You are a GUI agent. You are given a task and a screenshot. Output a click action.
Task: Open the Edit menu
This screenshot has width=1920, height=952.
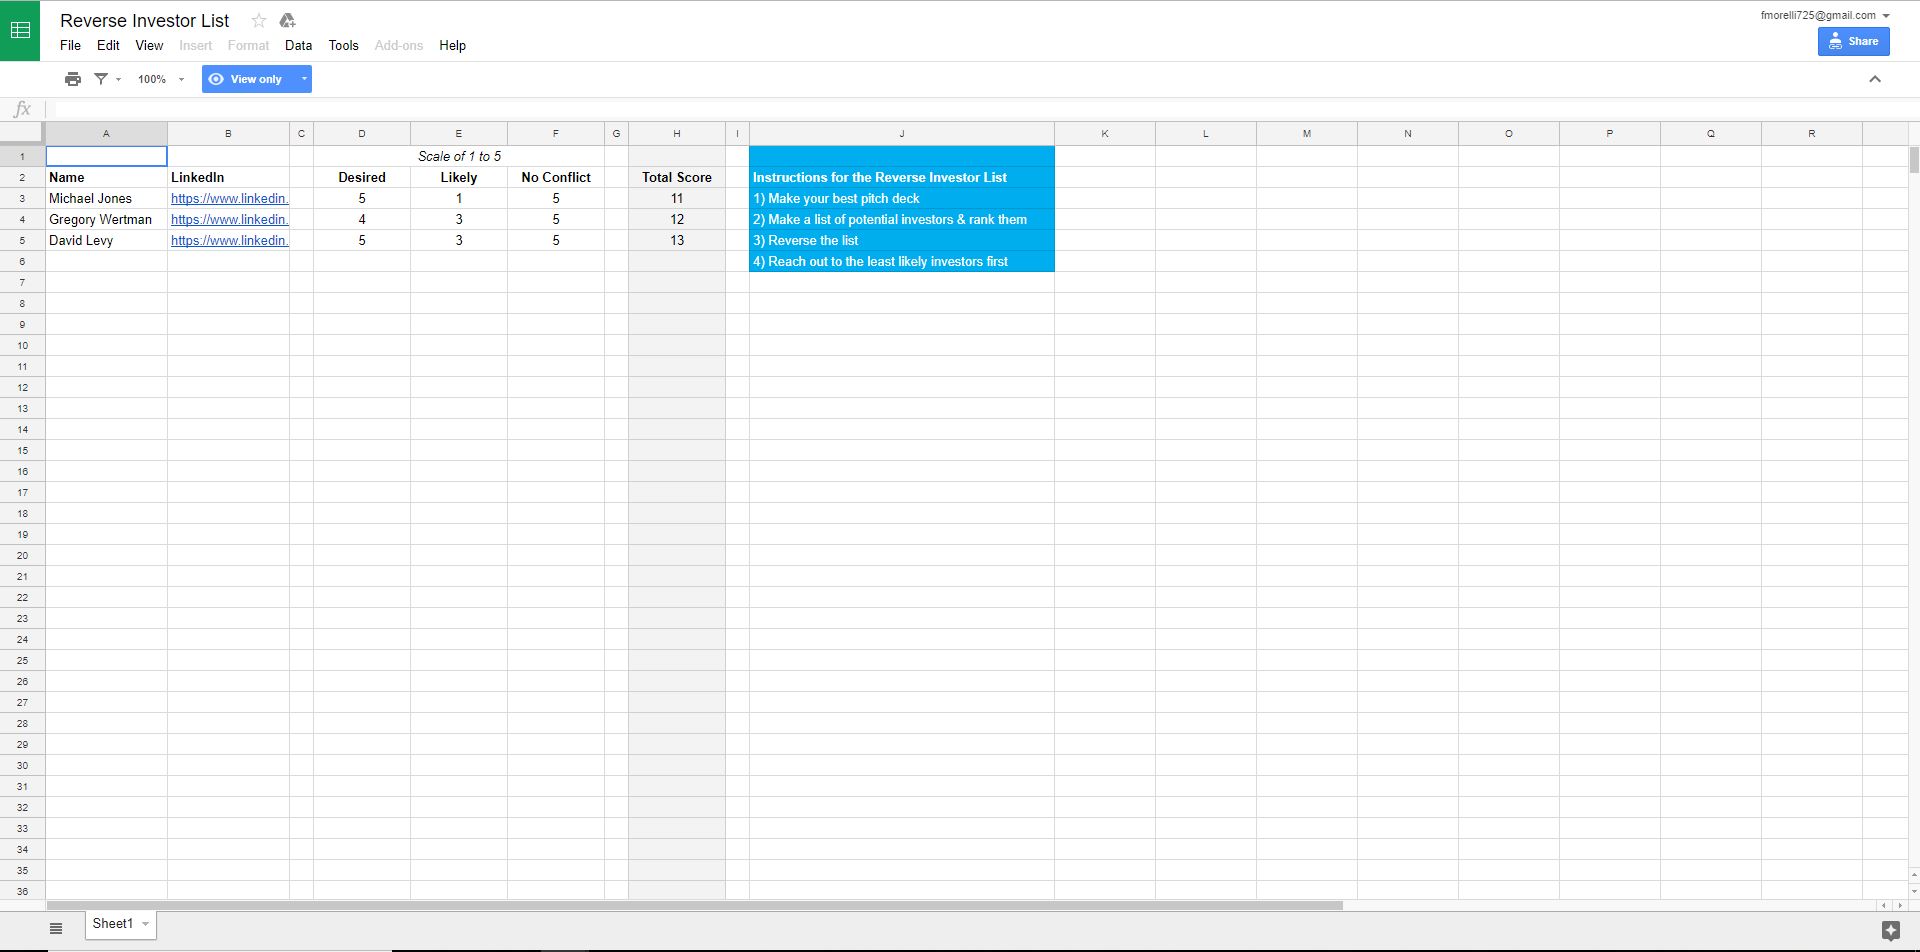pyautogui.click(x=108, y=45)
